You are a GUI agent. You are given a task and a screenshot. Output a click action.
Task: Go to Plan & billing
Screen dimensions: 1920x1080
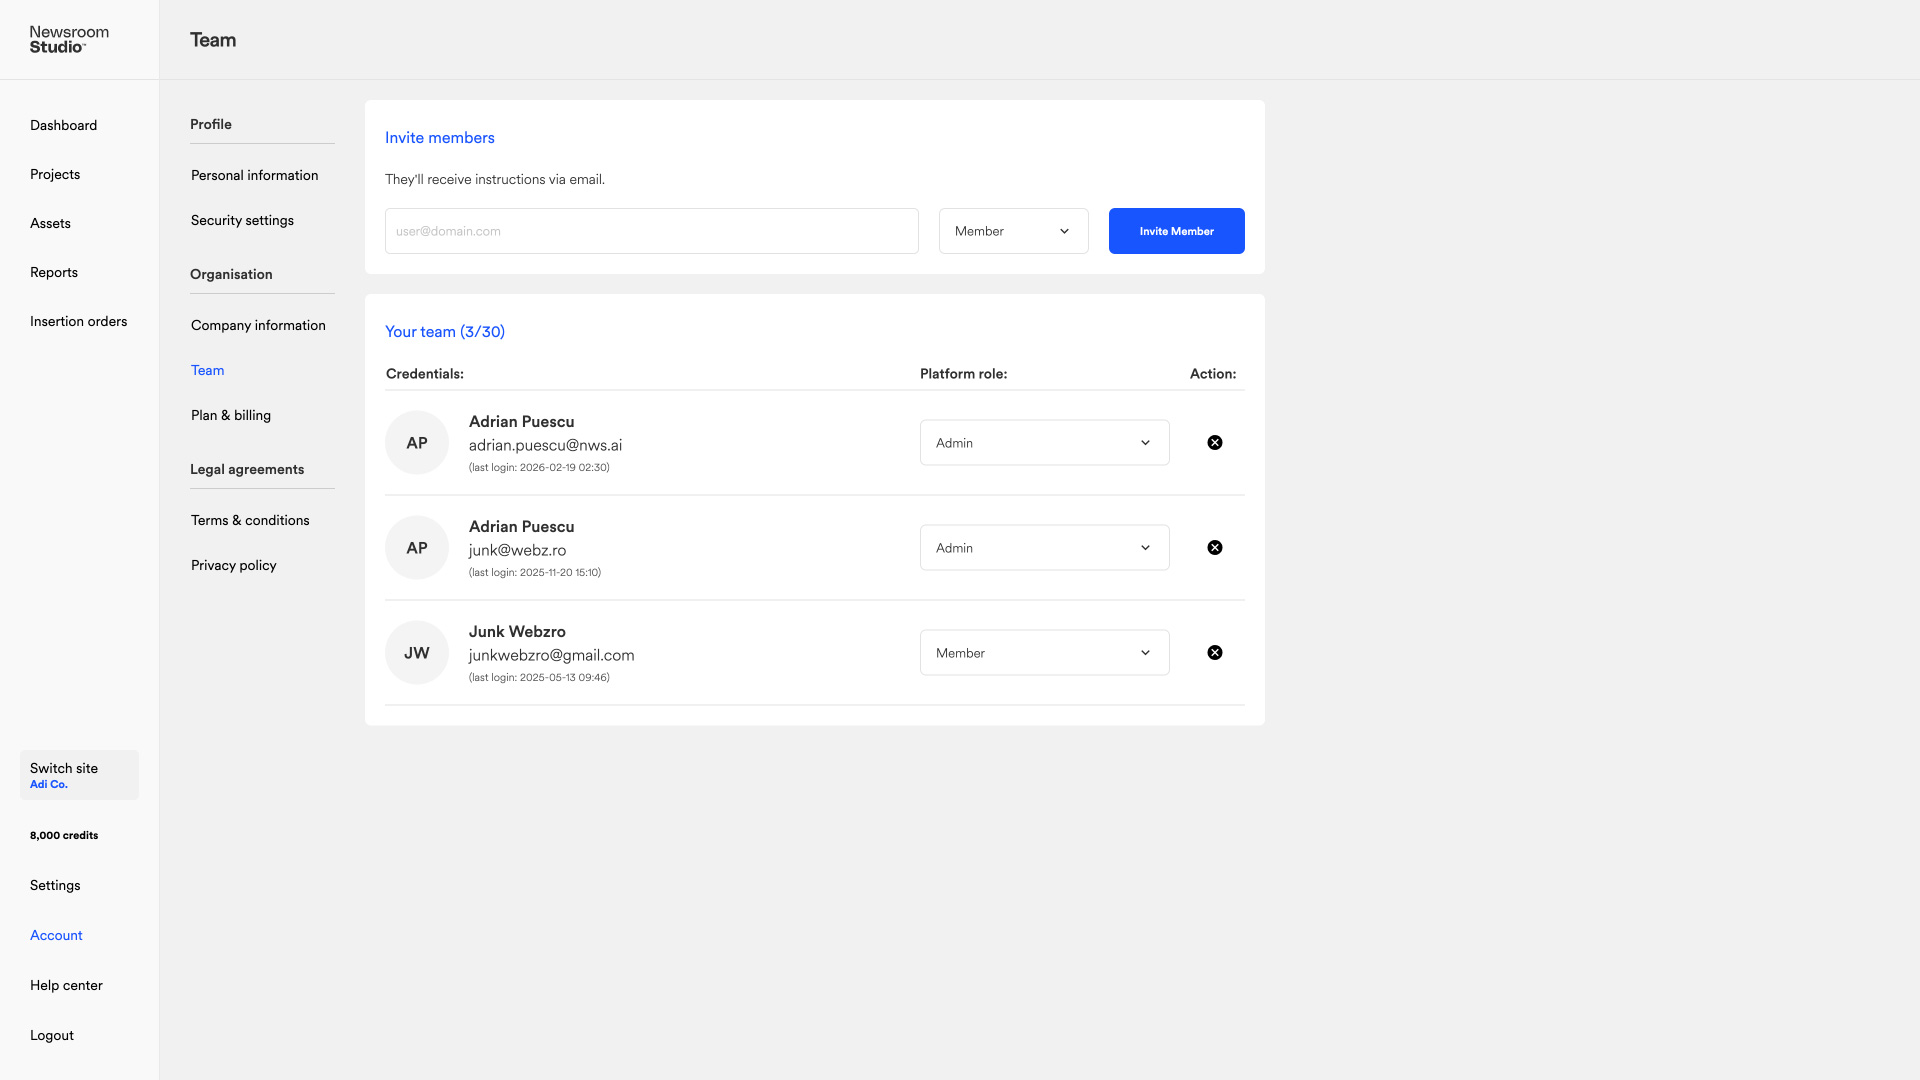pos(231,415)
